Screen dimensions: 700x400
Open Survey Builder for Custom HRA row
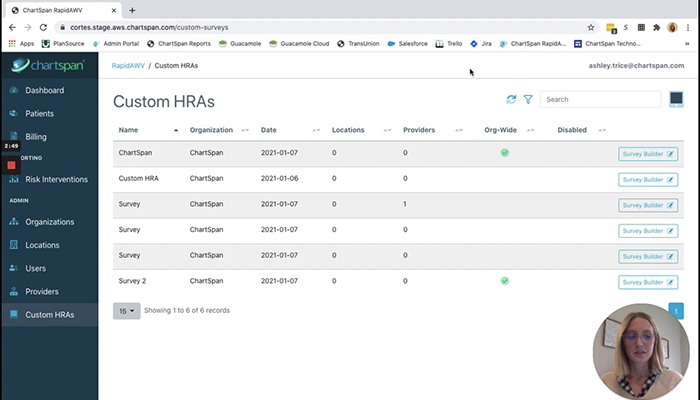pyautogui.click(x=648, y=179)
